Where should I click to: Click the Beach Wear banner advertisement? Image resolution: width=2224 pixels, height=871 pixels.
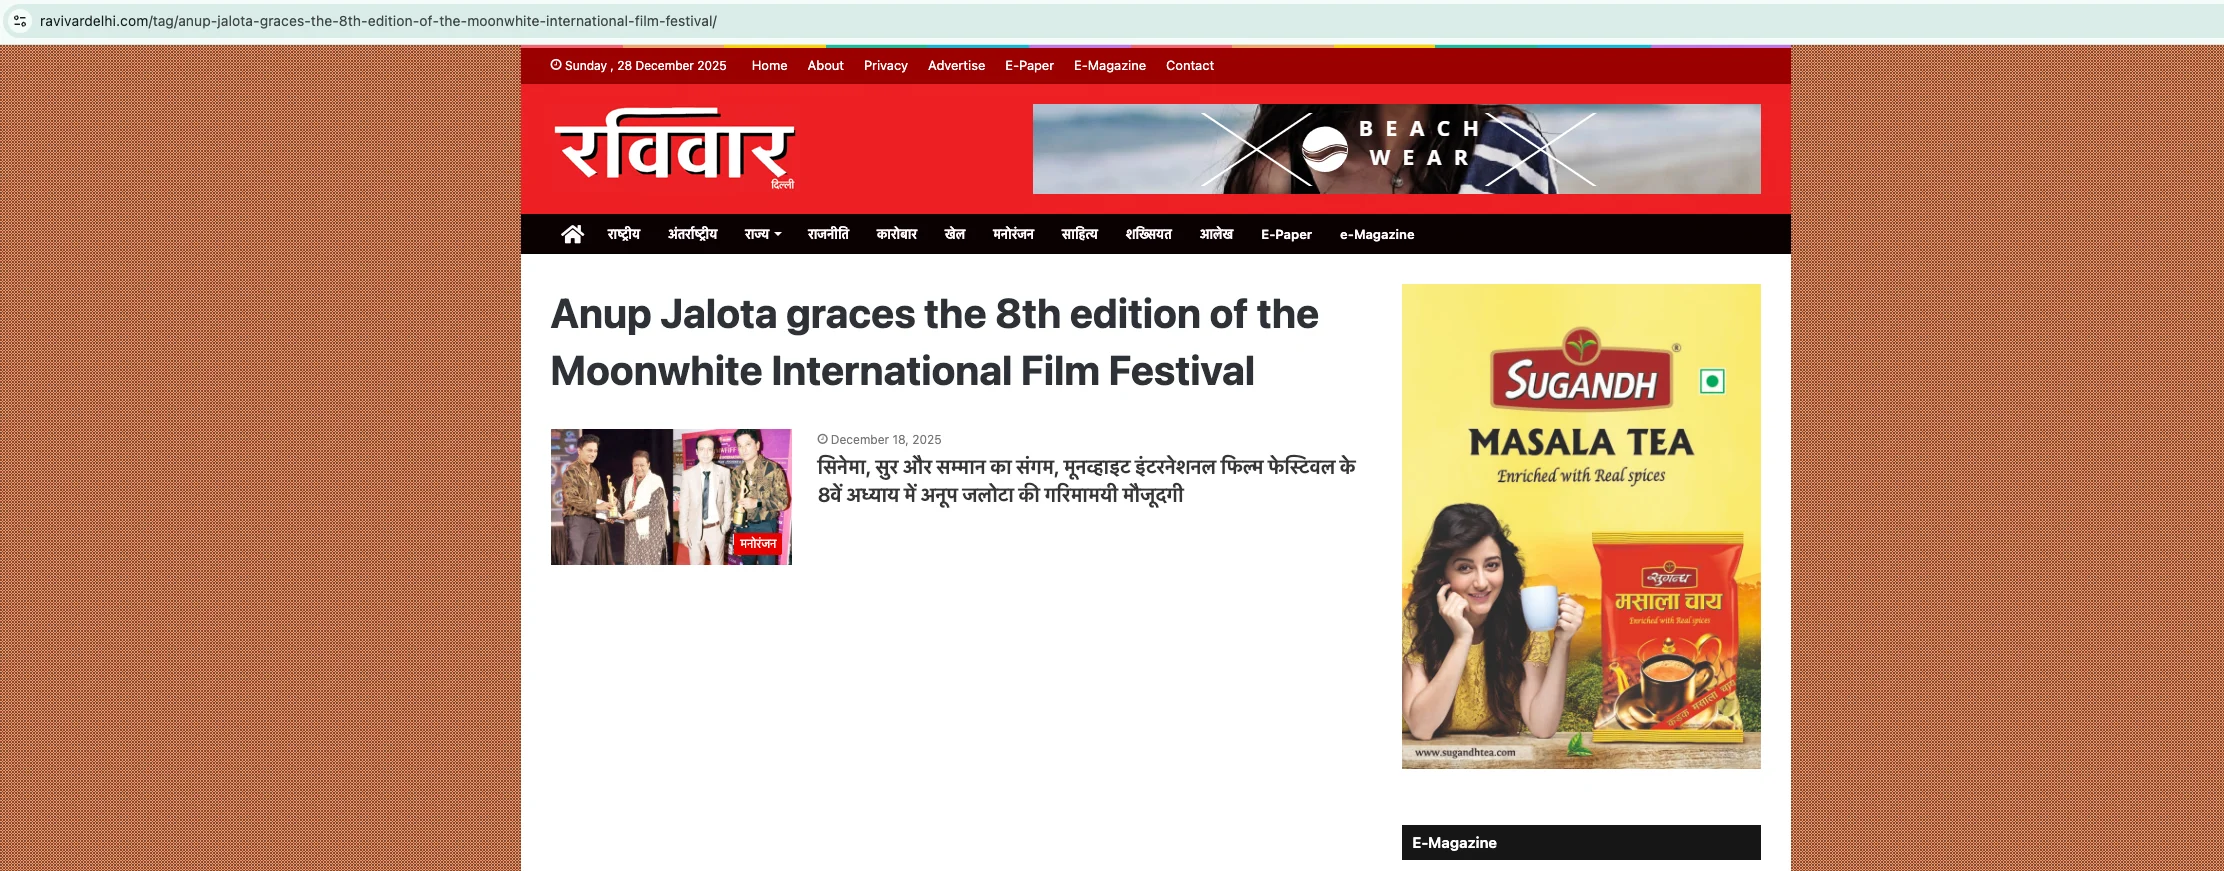(1397, 149)
